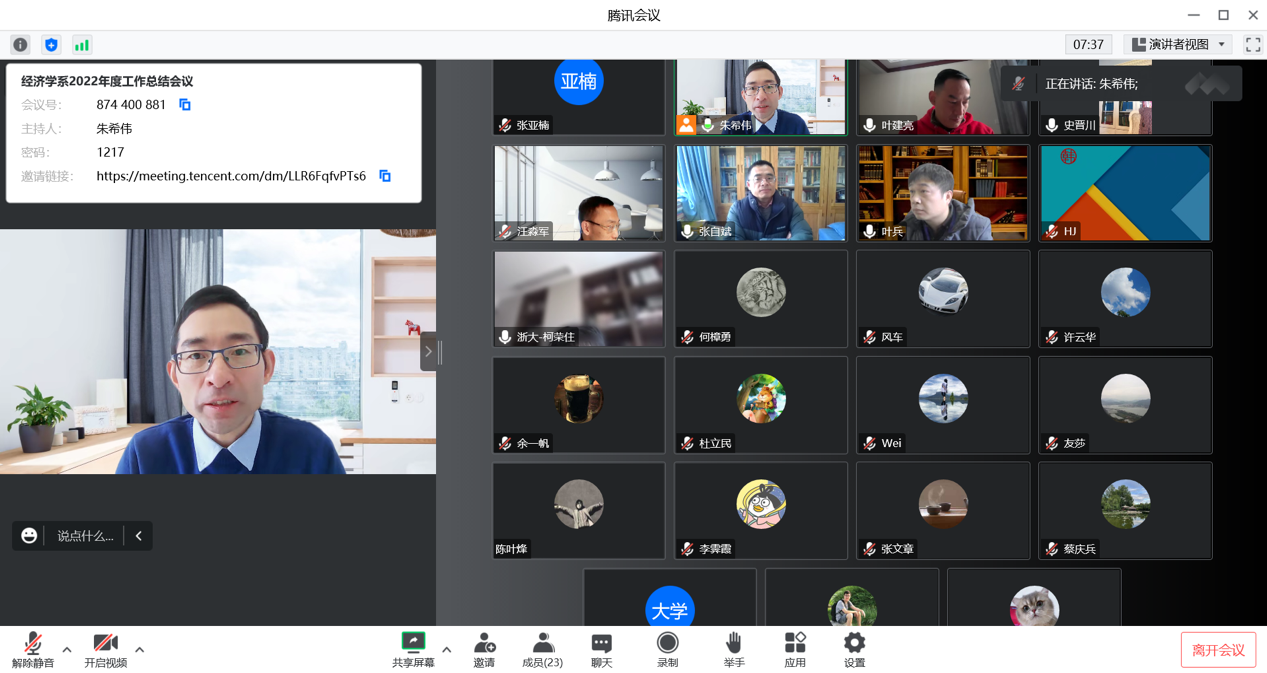This screenshot has width=1267, height=673.
Task: Open the 应用 apps panel
Action: click(795, 649)
